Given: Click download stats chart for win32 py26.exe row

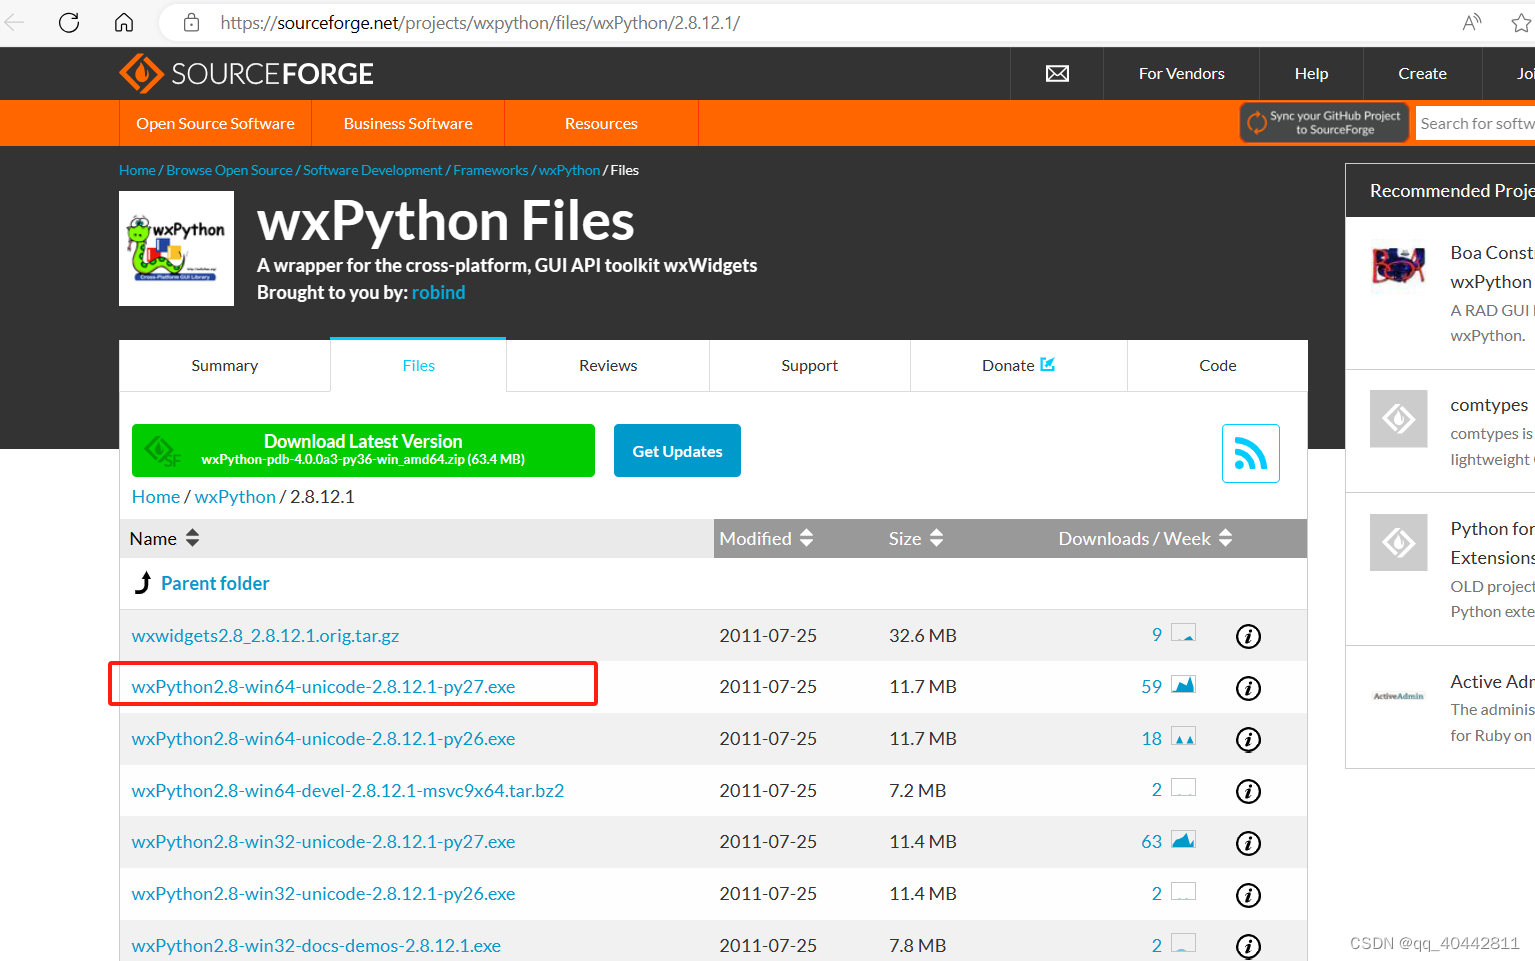Looking at the screenshot, I should click(1183, 892).
